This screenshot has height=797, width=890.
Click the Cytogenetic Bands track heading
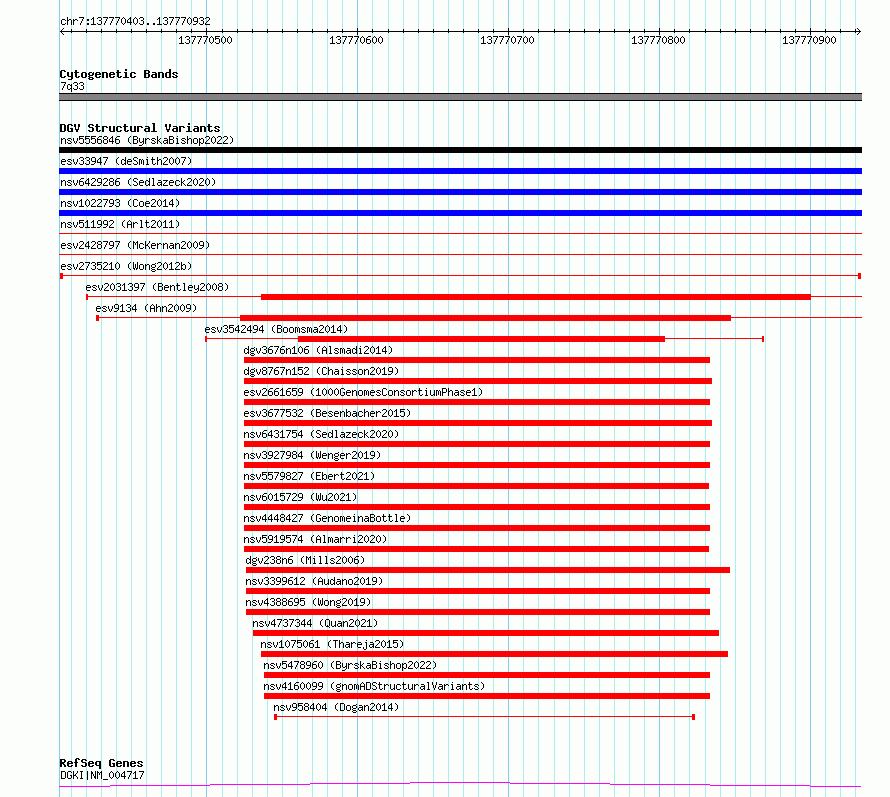119,74
